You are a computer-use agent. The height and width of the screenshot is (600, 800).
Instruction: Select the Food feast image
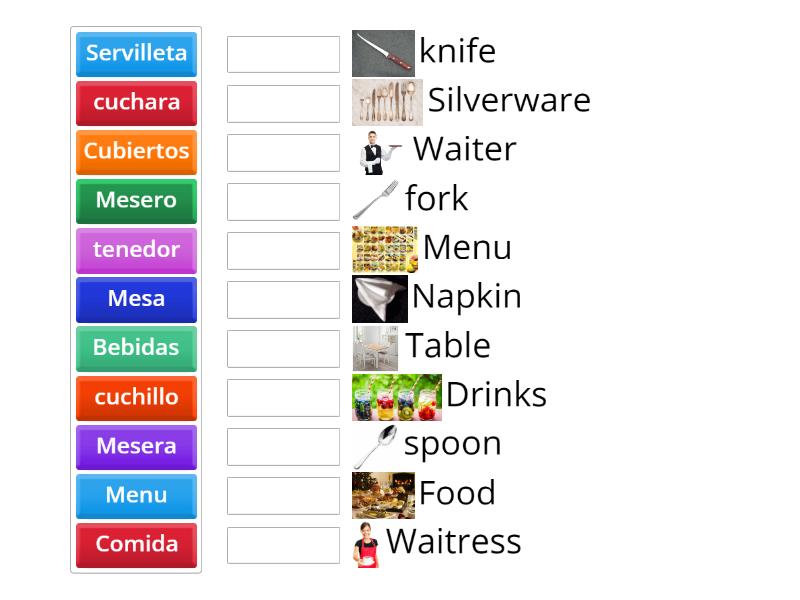[385, 492]
